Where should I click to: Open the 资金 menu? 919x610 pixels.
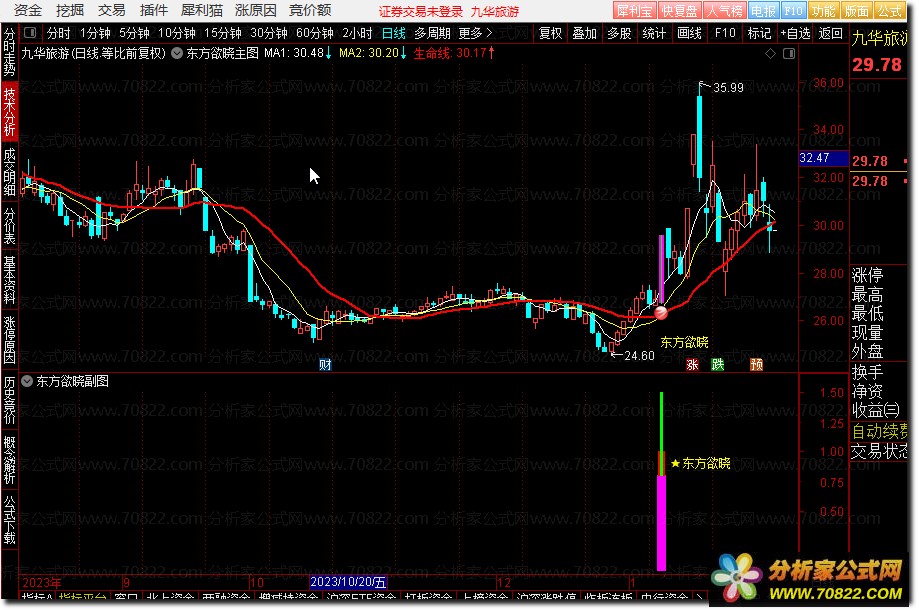click(27, 10)
